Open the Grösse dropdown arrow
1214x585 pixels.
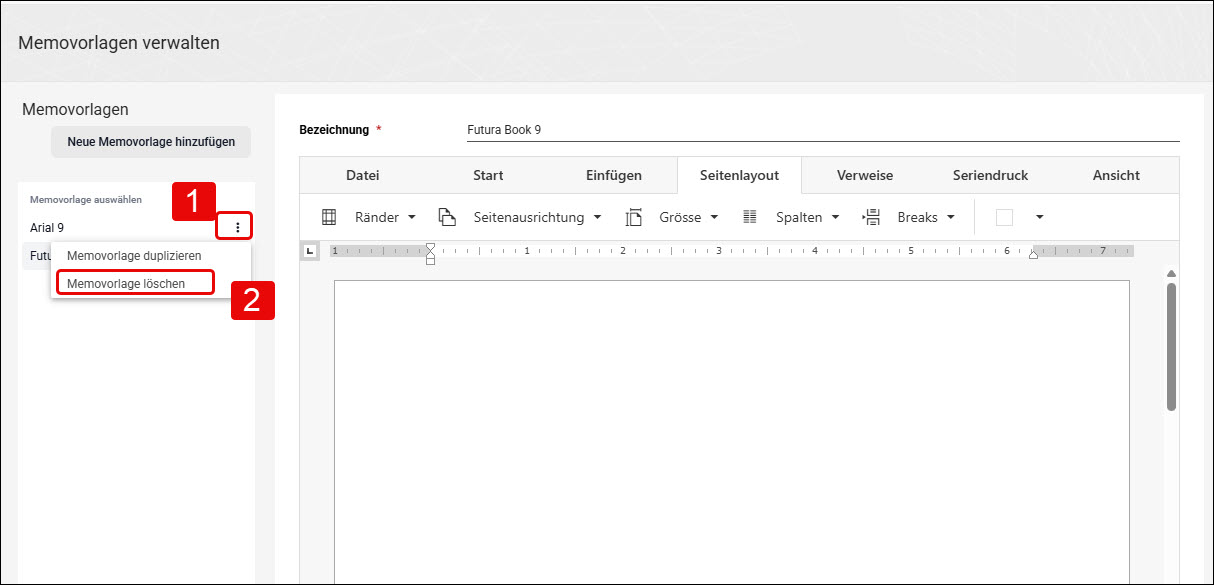point(715,217)
